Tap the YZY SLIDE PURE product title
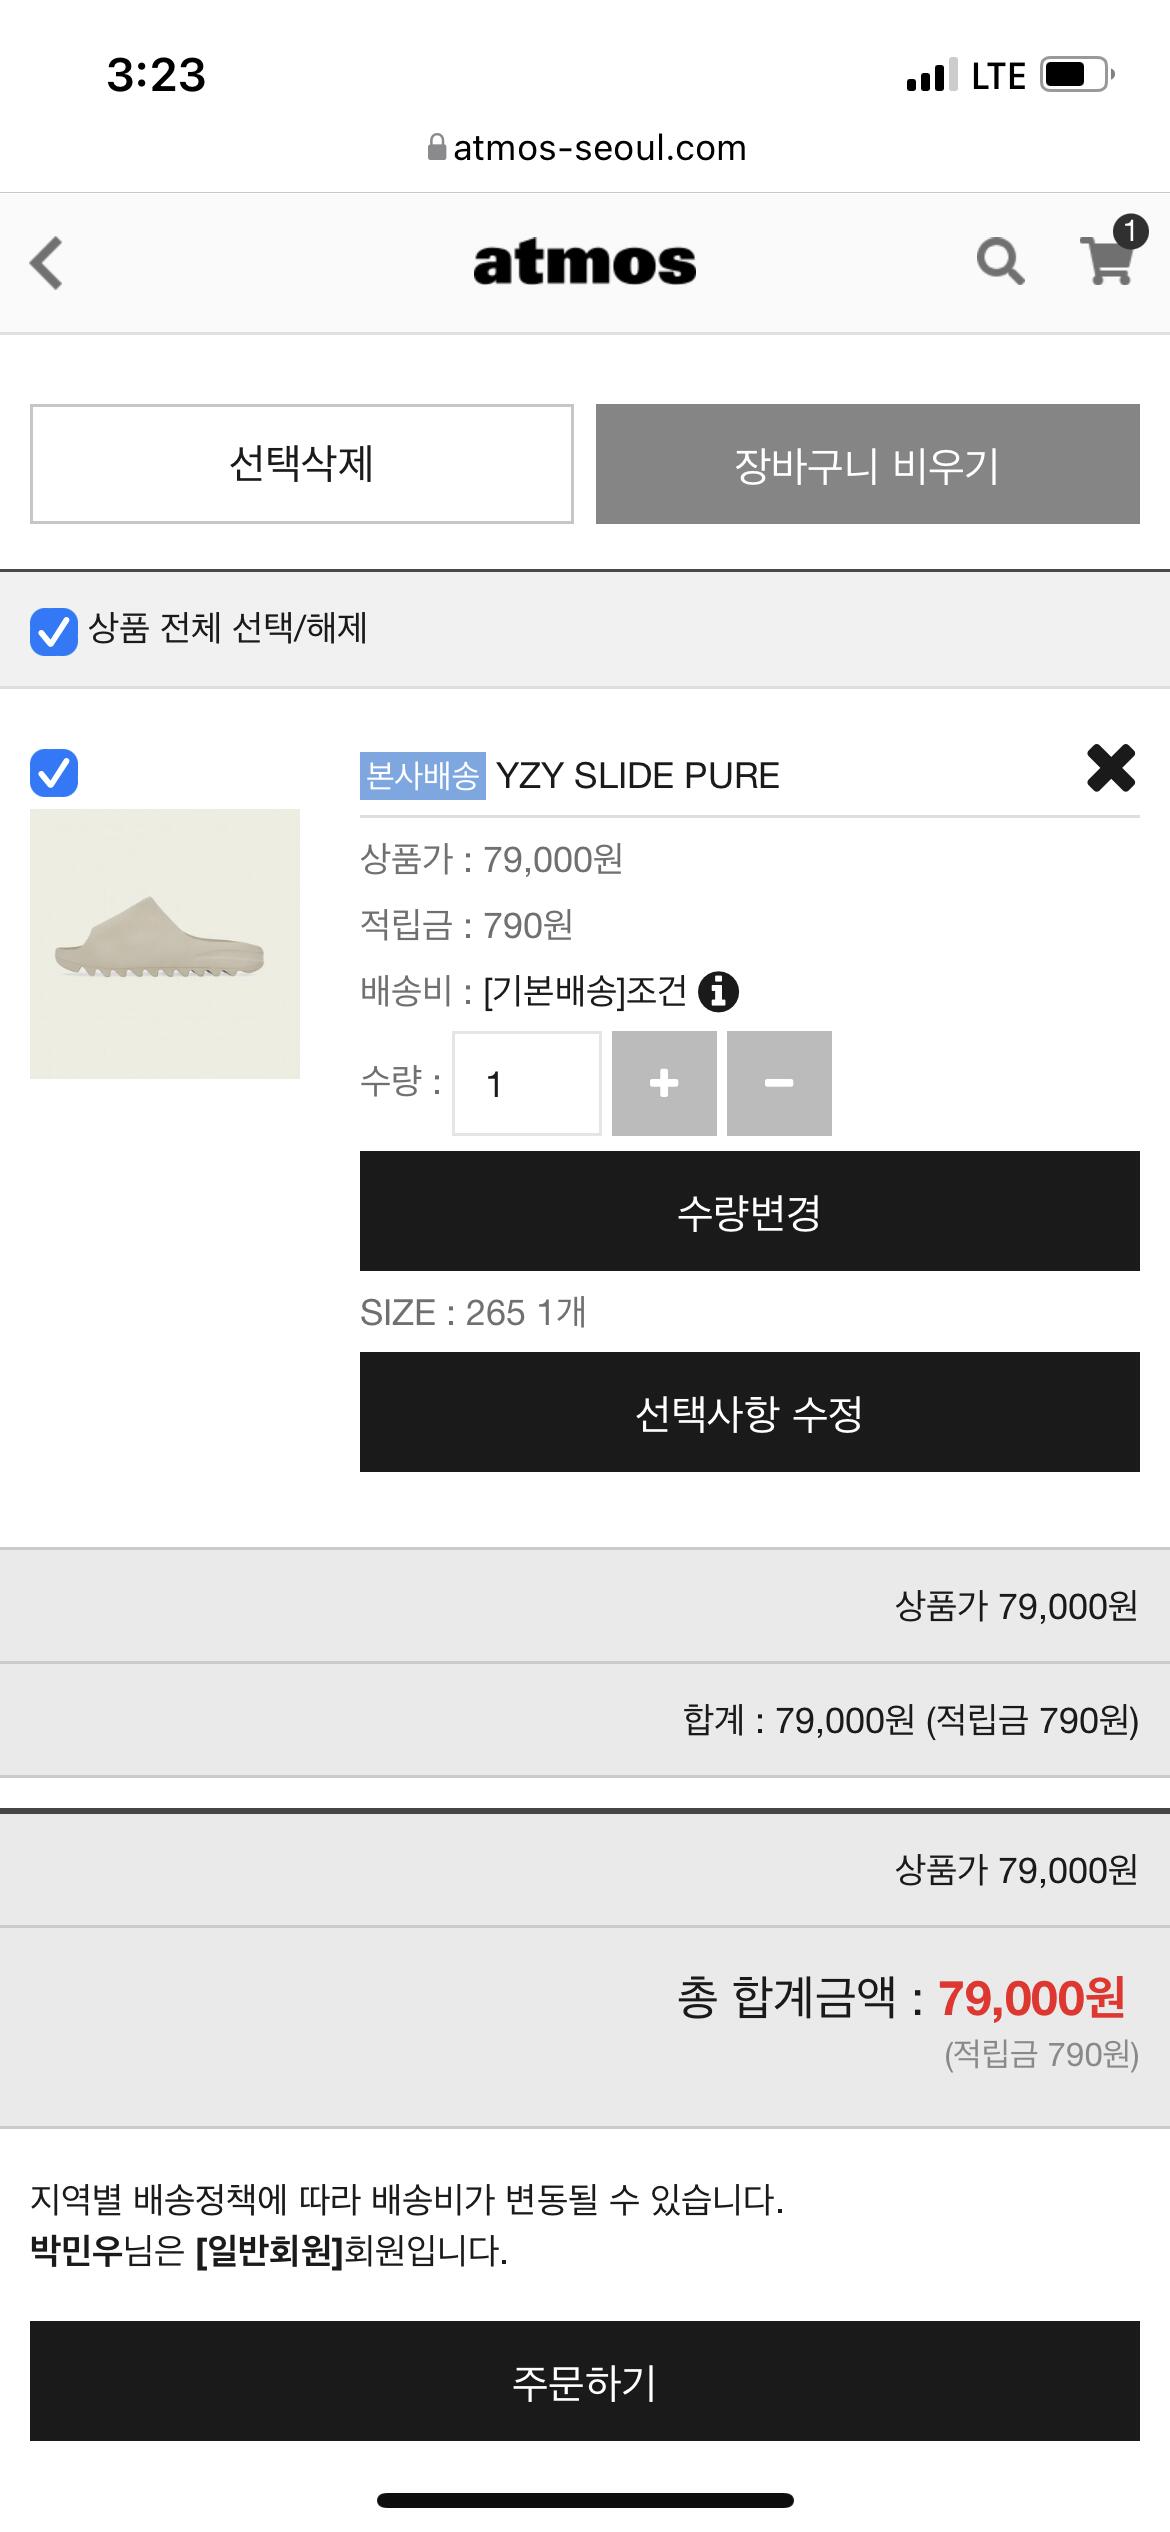1170x2532 pixels. 638,776
